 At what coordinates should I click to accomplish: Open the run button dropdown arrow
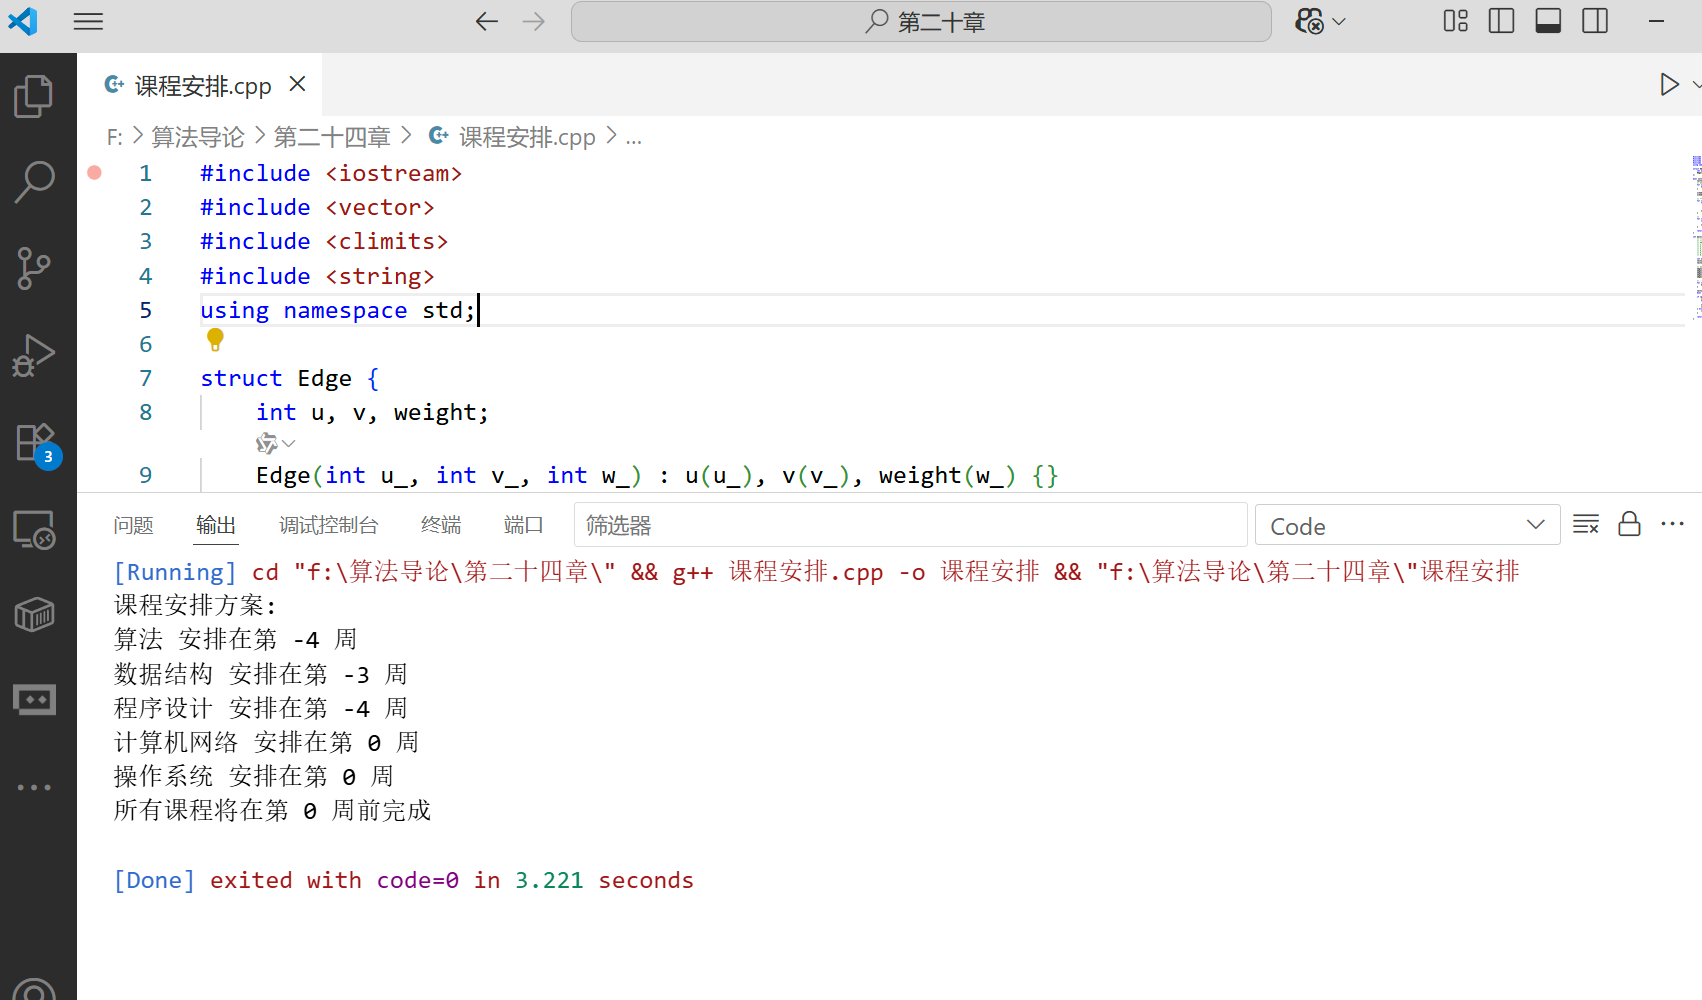pyautogui.click(x=1696, y=84)
